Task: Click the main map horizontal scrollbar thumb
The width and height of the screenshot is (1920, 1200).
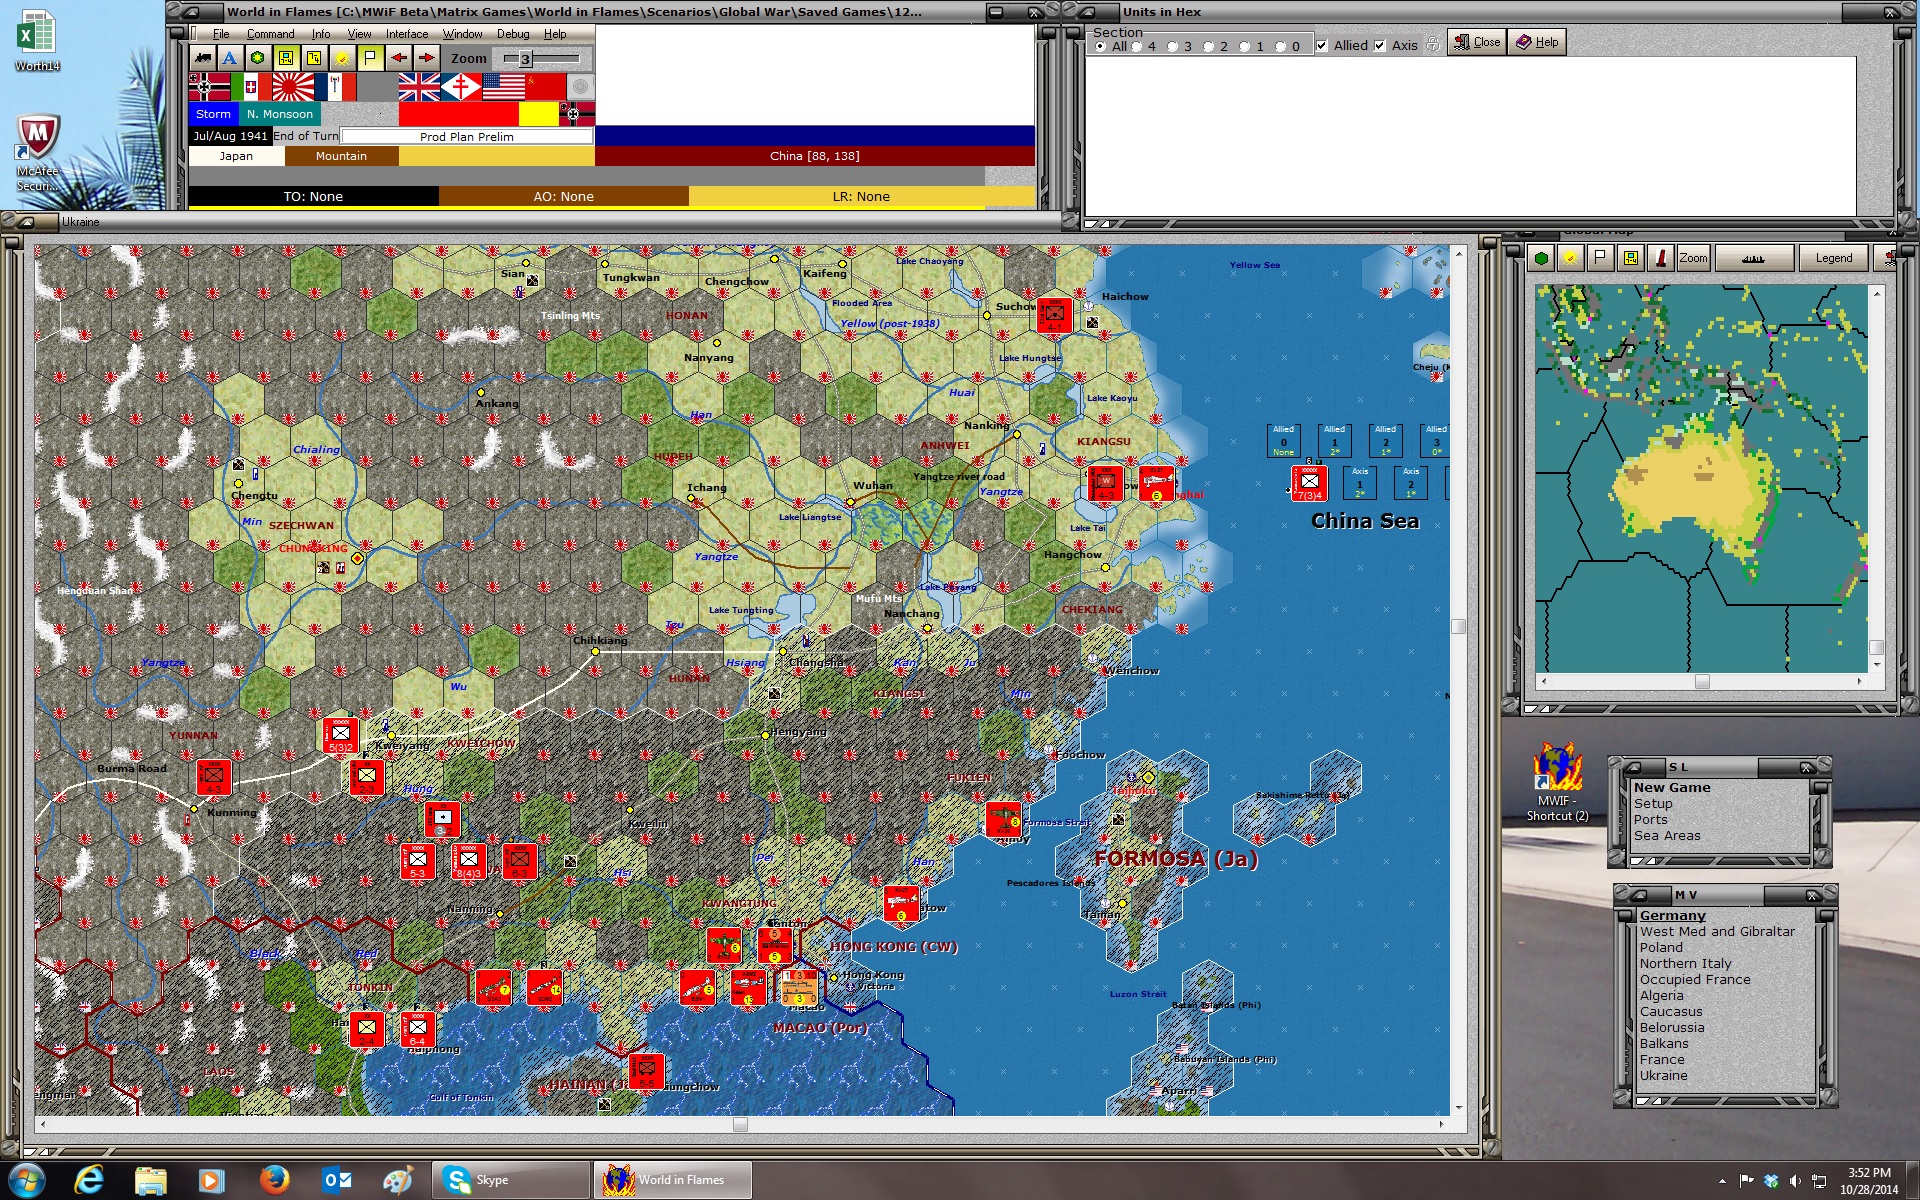Action: [740, 1125]
